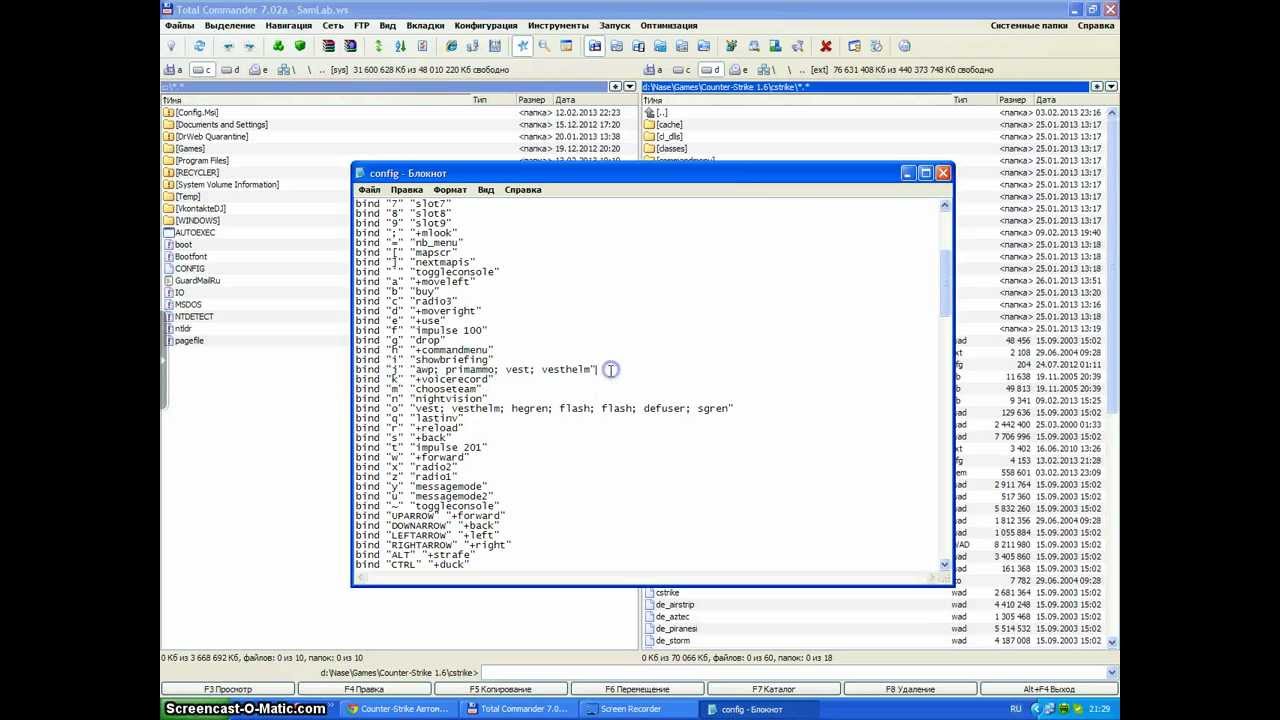Click the red X toolbar icon
This screenshot has width=1280, height=720.
coord(825,46)
